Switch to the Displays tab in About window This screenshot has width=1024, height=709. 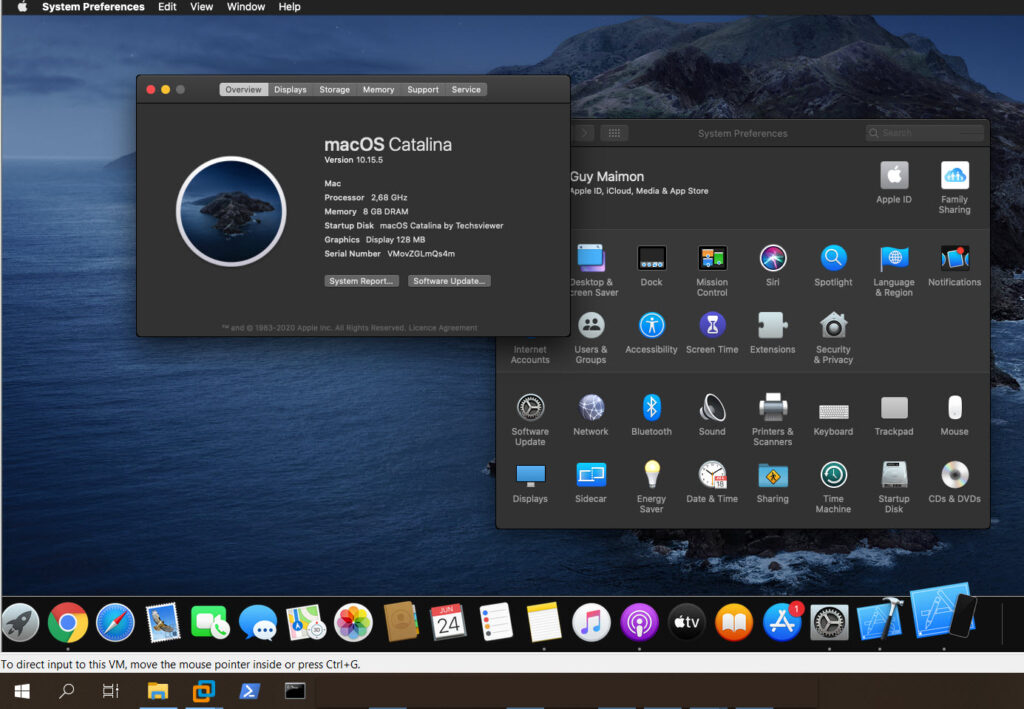(290, 89)
